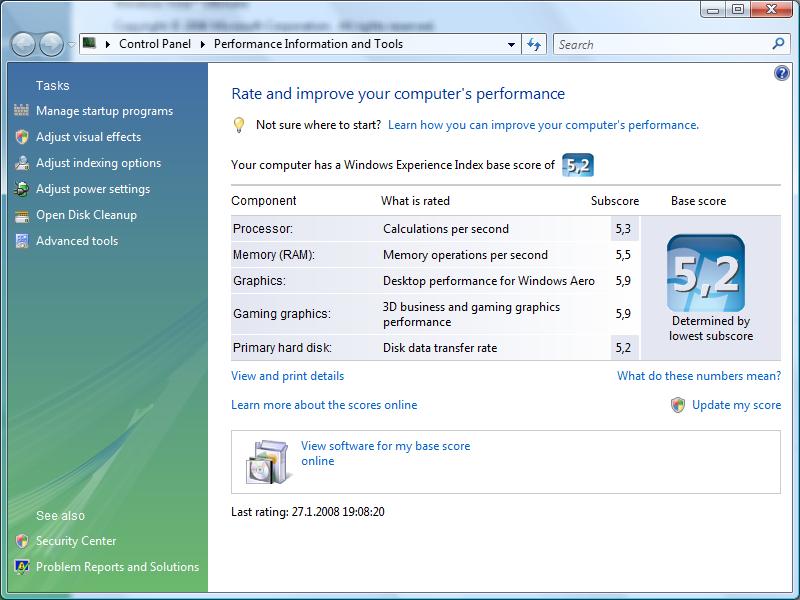800x600 pixels.
Task: Select the Gaming graphics row label
Action: (x=282, y=314)
